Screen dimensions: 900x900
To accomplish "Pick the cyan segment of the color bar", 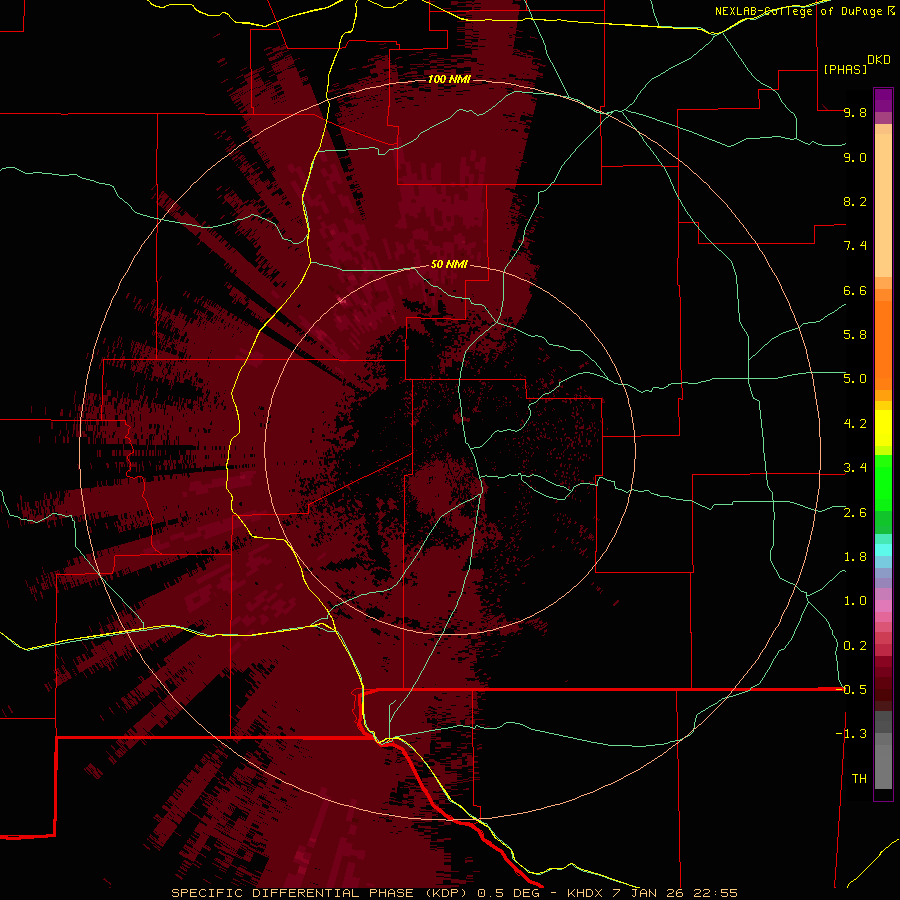I will [883, 550].
